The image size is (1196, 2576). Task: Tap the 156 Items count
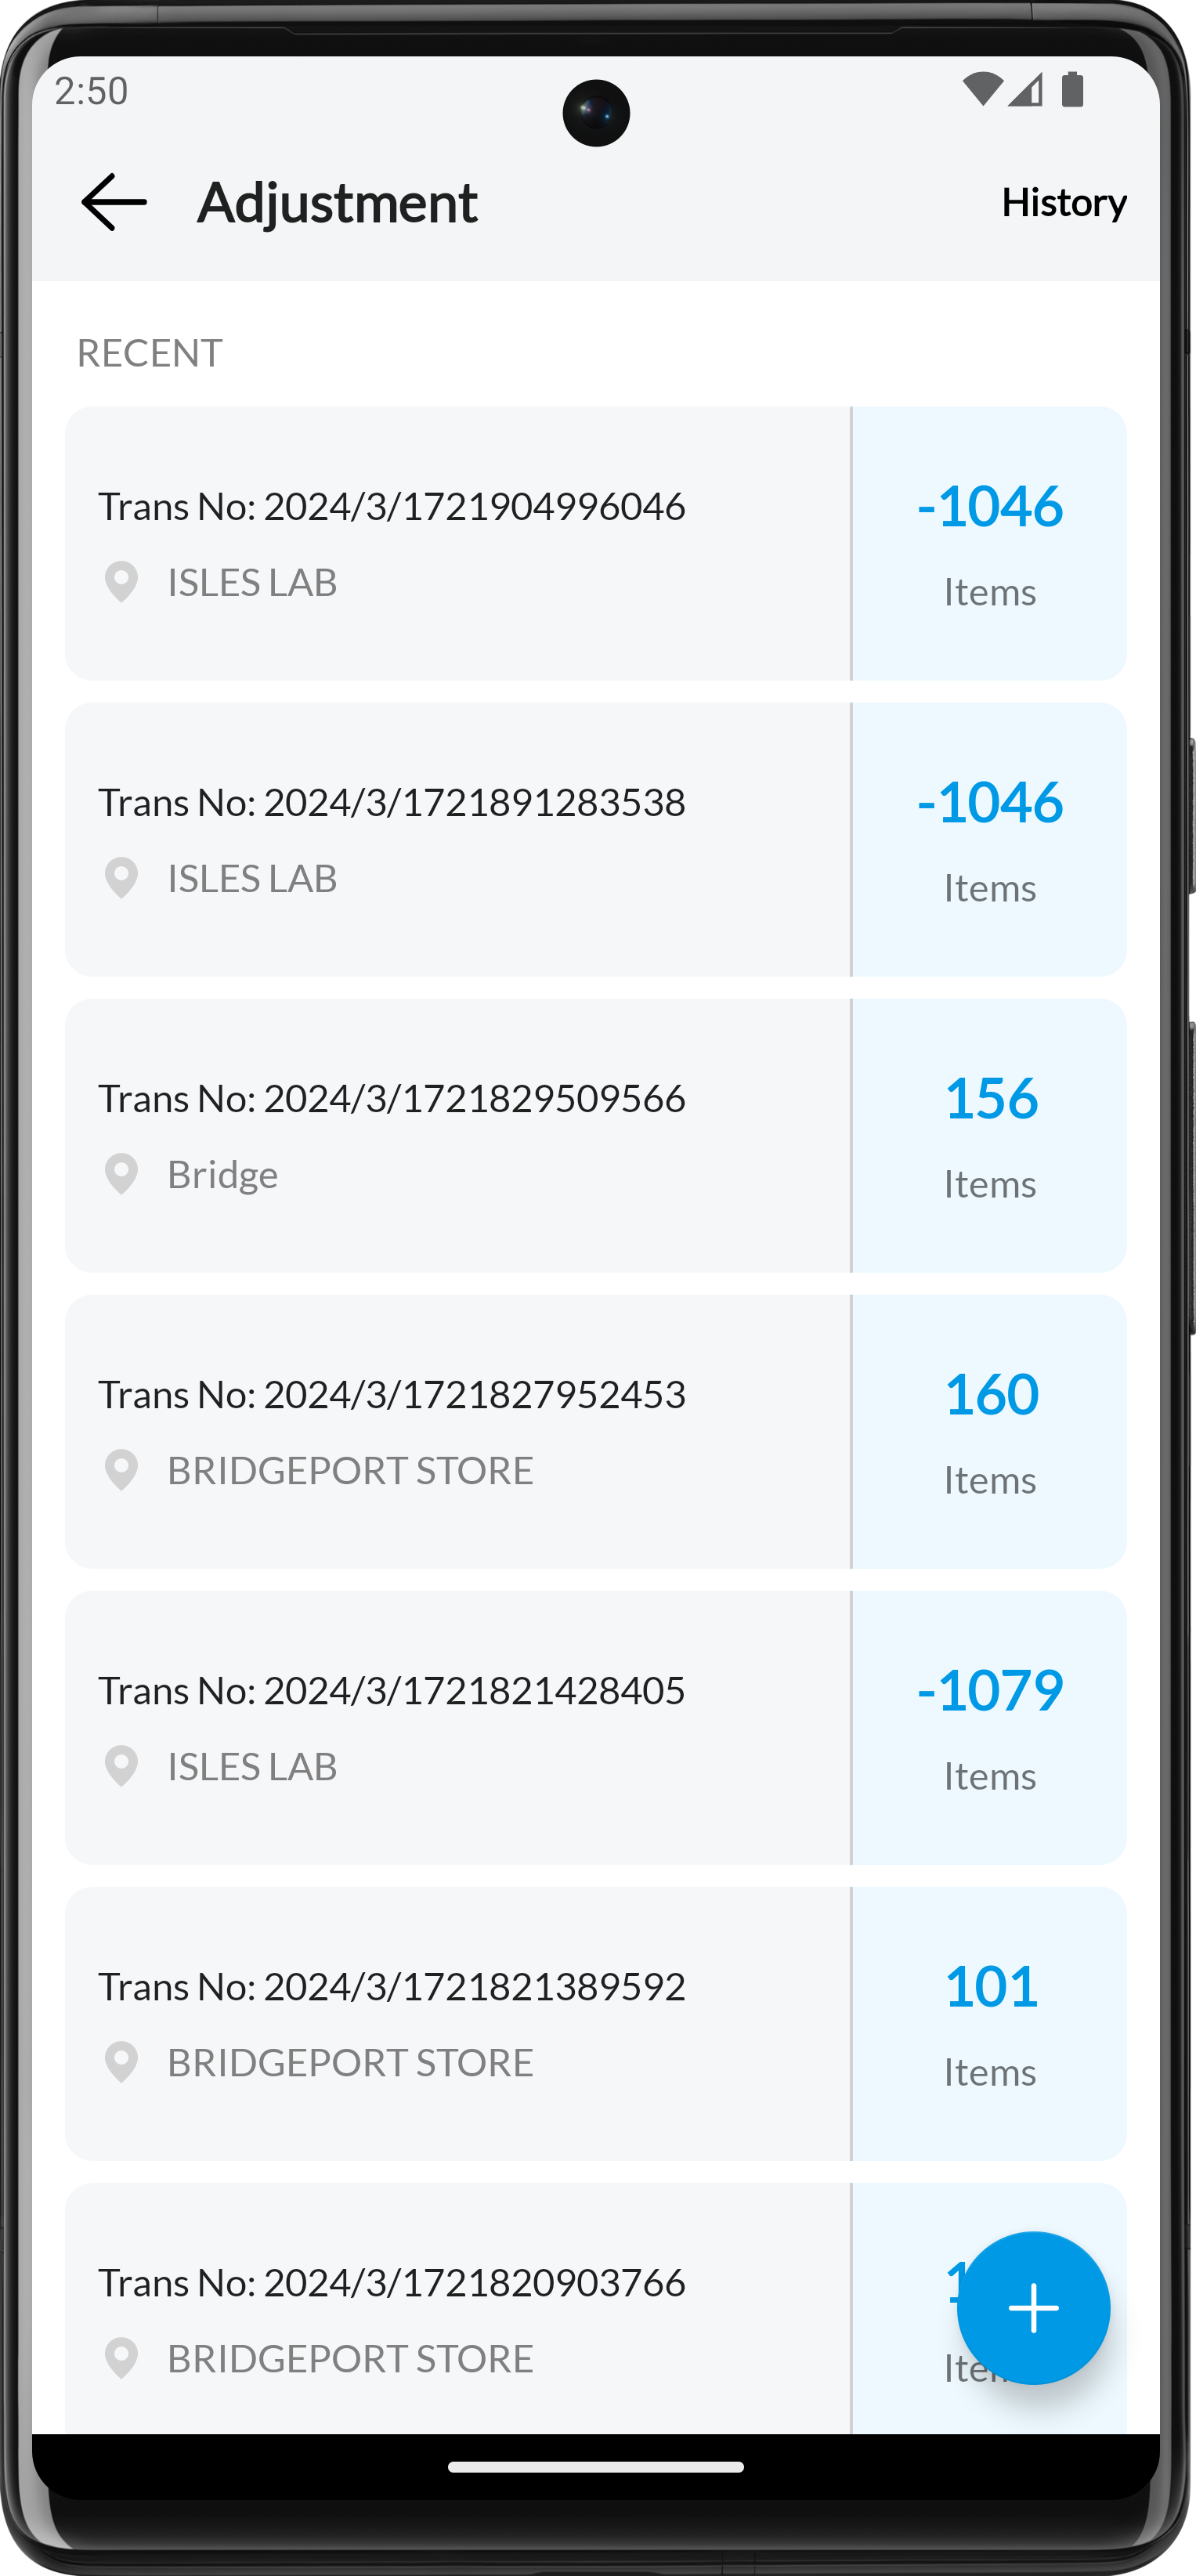990,1135
